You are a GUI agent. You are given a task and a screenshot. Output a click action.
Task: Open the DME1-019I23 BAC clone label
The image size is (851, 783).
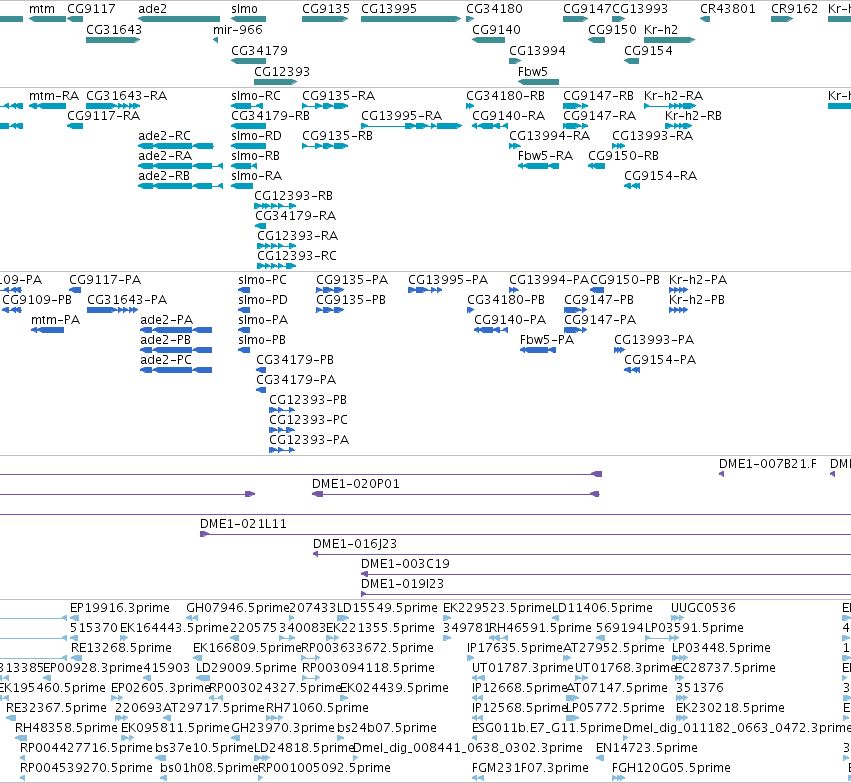[402, 584]
